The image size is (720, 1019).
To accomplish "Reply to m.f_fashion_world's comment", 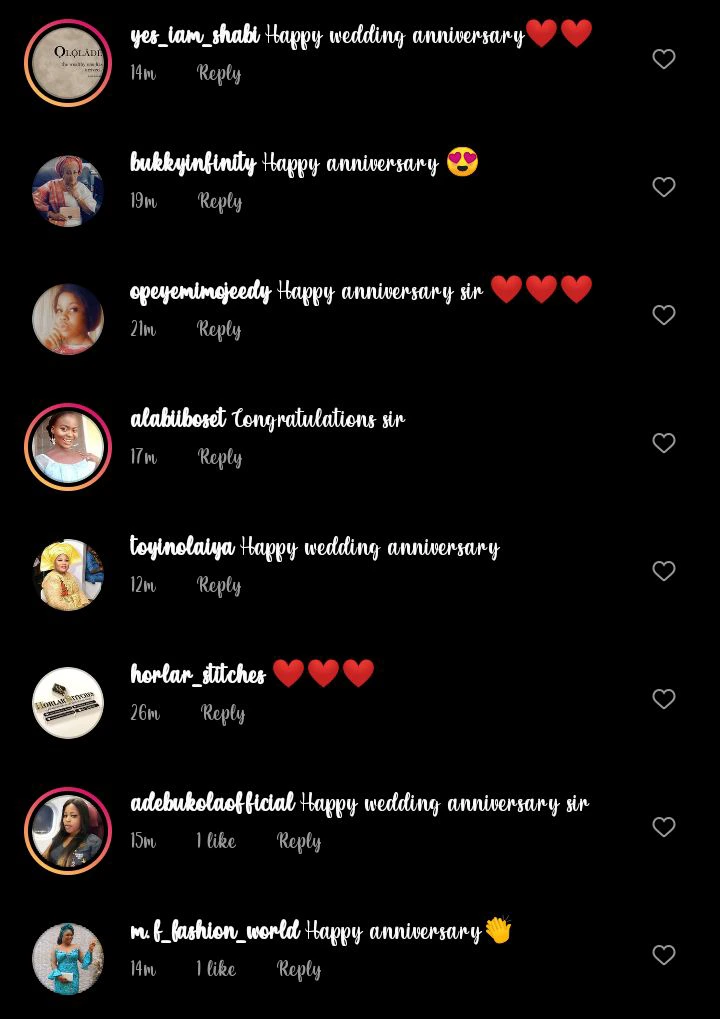I will coord(299,970).
